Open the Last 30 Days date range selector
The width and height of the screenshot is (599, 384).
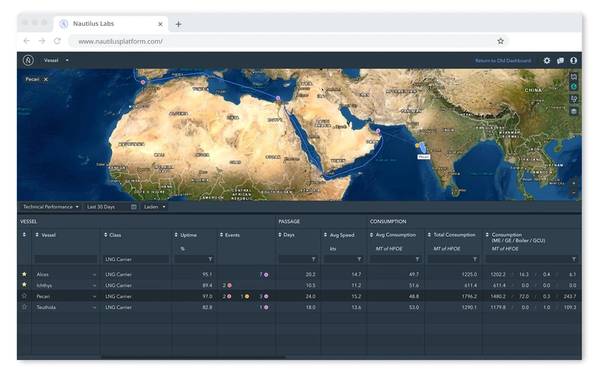point(111,207)
